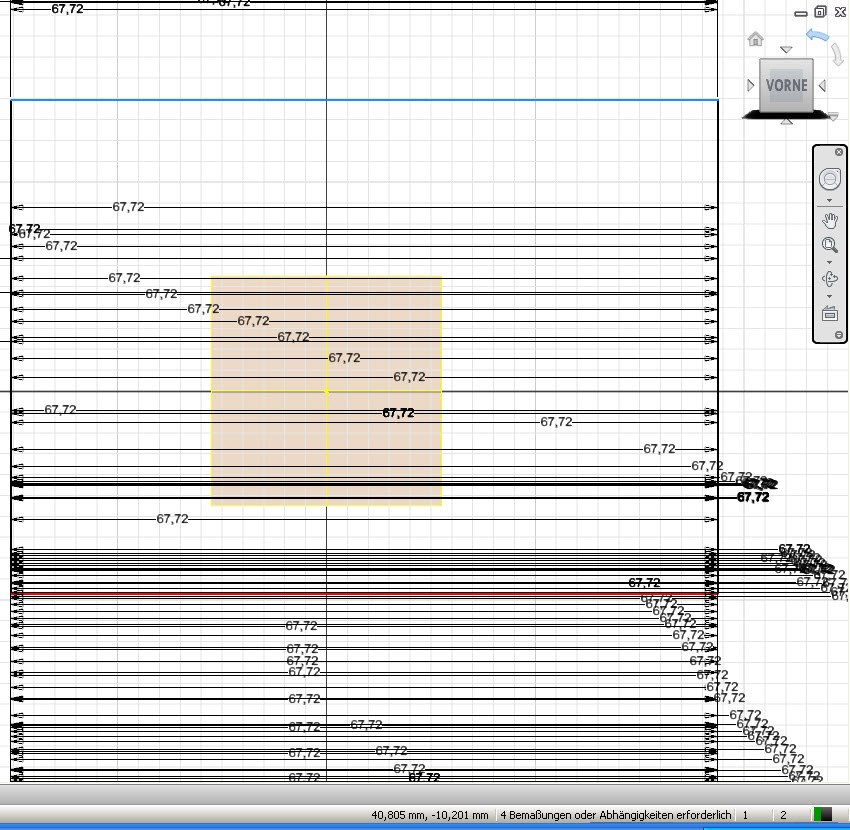Select the Pan hand tool
Screen dimensions: 850x830
point(829,220)
